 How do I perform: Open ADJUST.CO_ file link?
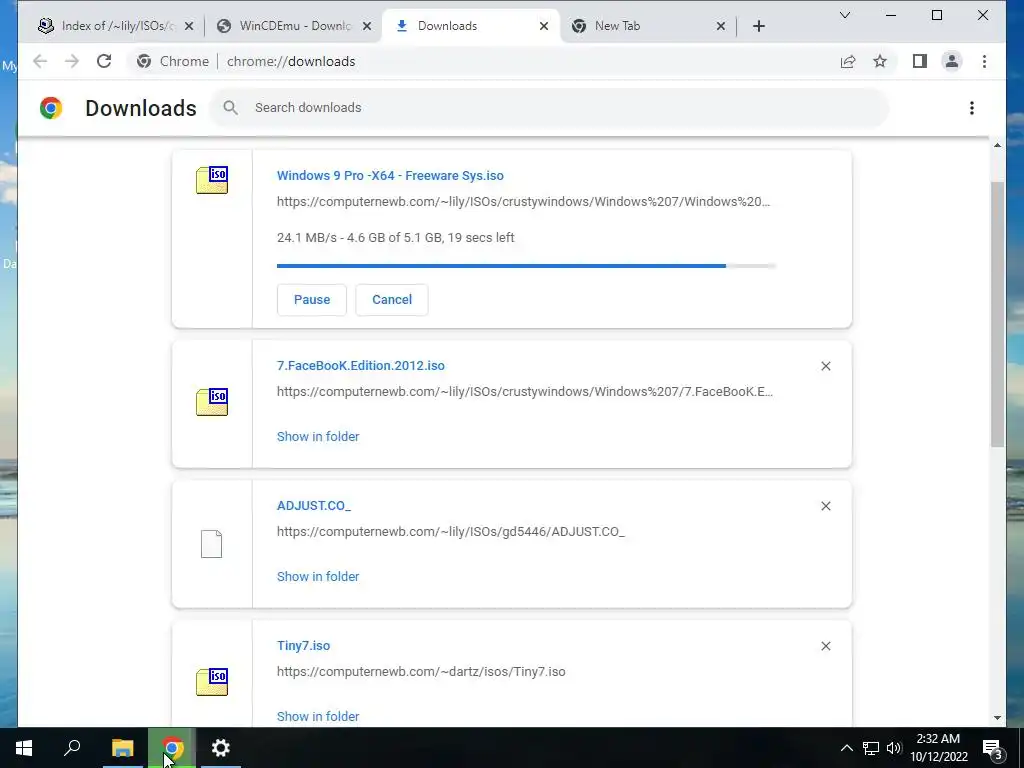point(313,505)
